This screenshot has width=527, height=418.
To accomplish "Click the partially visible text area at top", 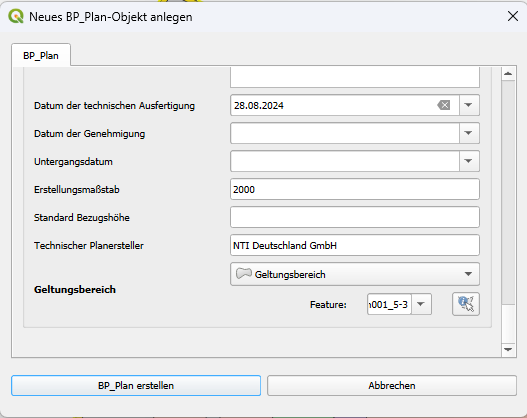I will coord(355,77).
